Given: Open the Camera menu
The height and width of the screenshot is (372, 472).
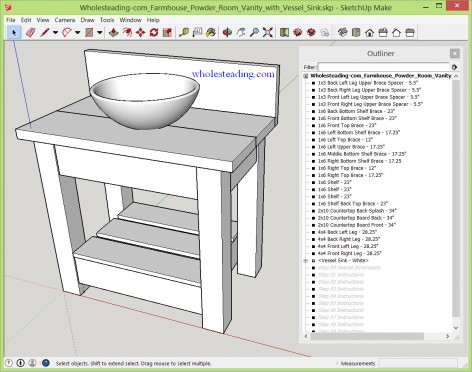Looking at the screenshot, I should [x=65, y=20].
